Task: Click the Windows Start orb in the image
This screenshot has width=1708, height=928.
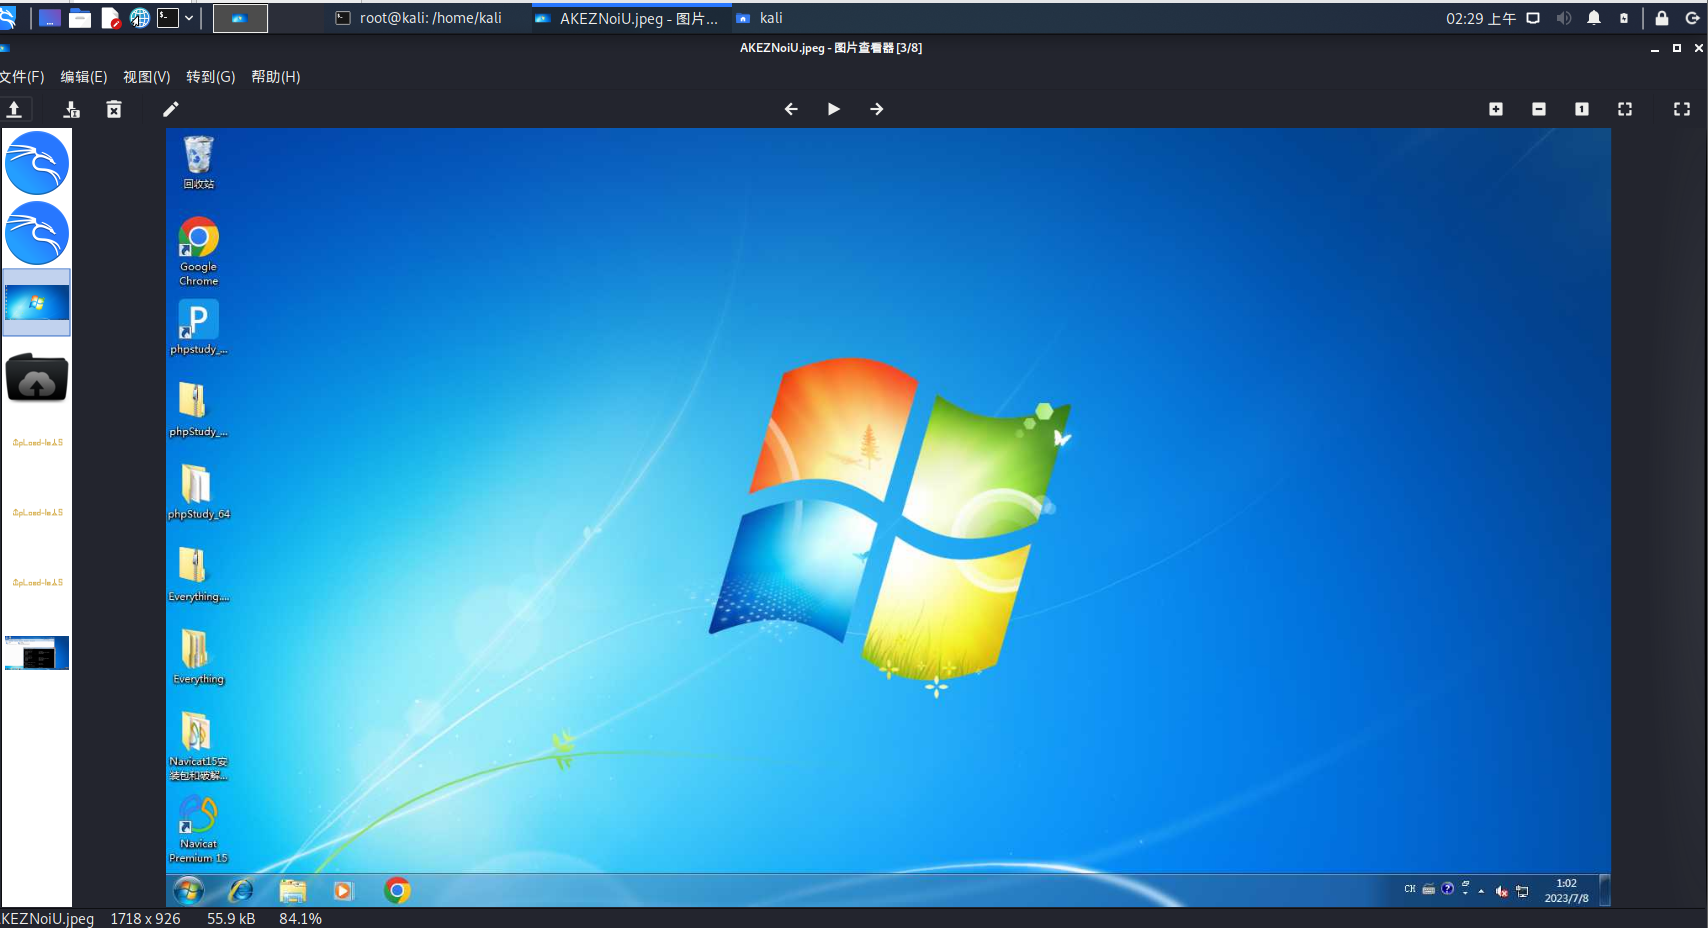Action: click(x=189, y=890)
